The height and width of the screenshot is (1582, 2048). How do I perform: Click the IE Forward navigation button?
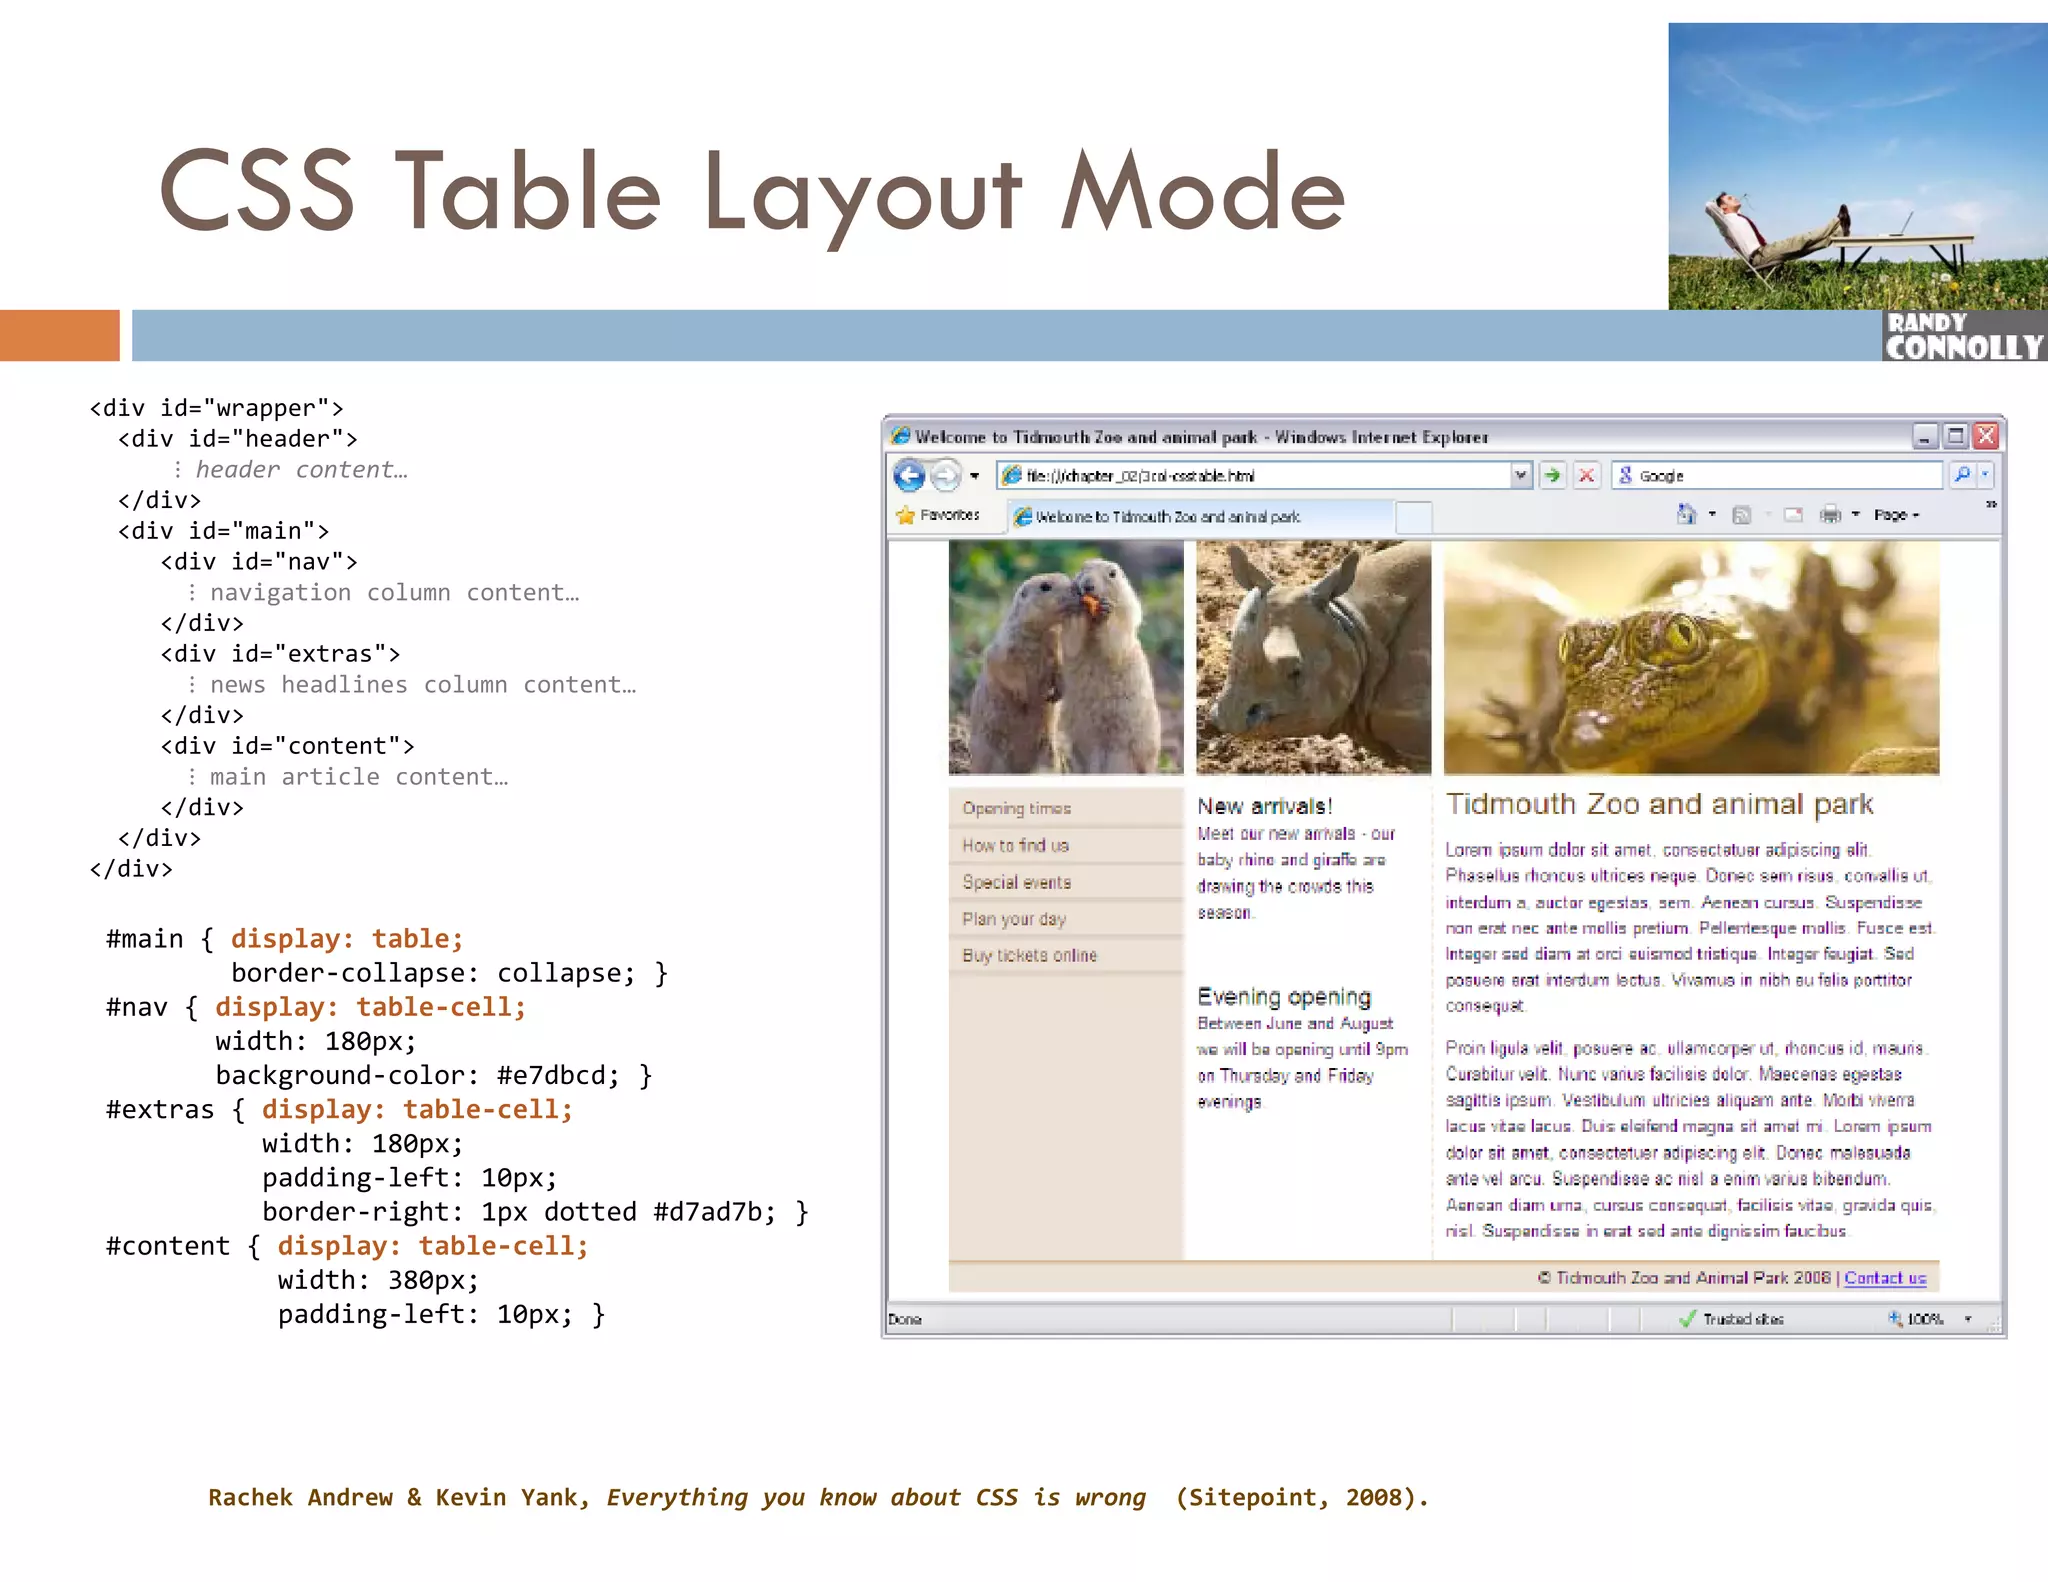point(945,475)
